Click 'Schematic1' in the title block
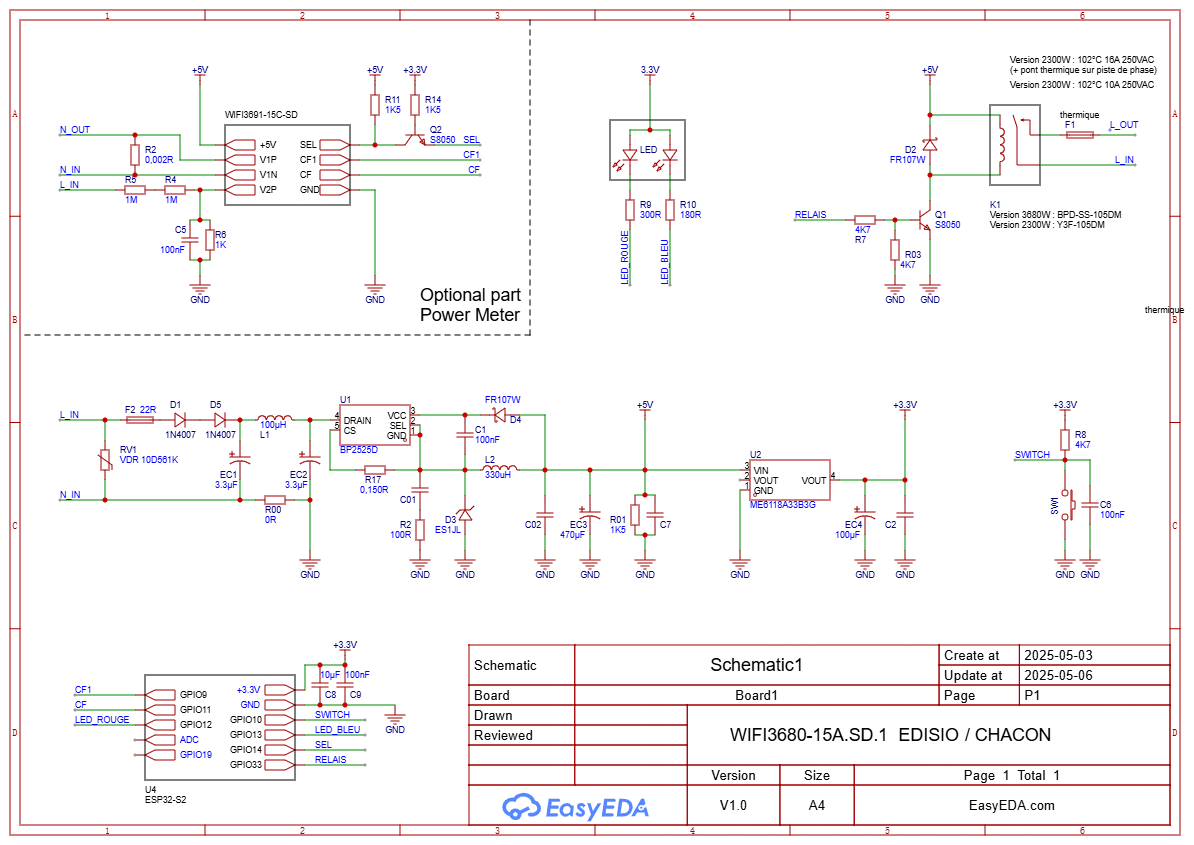Screen dimensions: 1194x845 pos(756,665)
